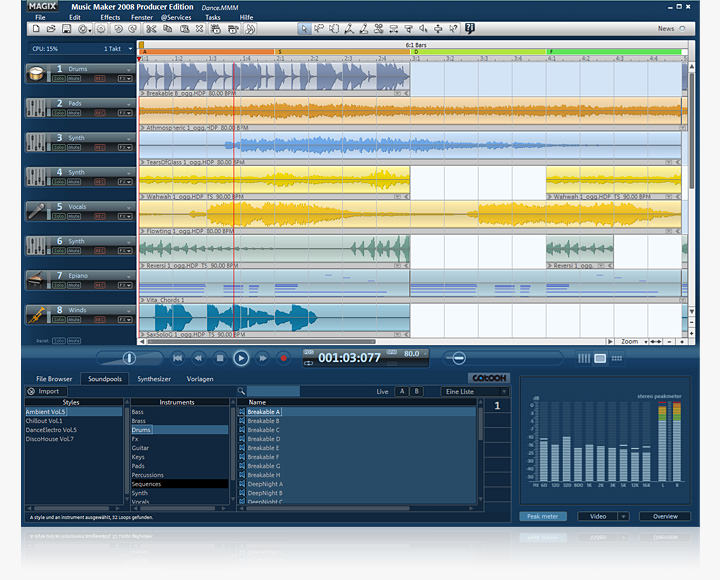Click the Soundpools search input field

[x=273, y=391]
